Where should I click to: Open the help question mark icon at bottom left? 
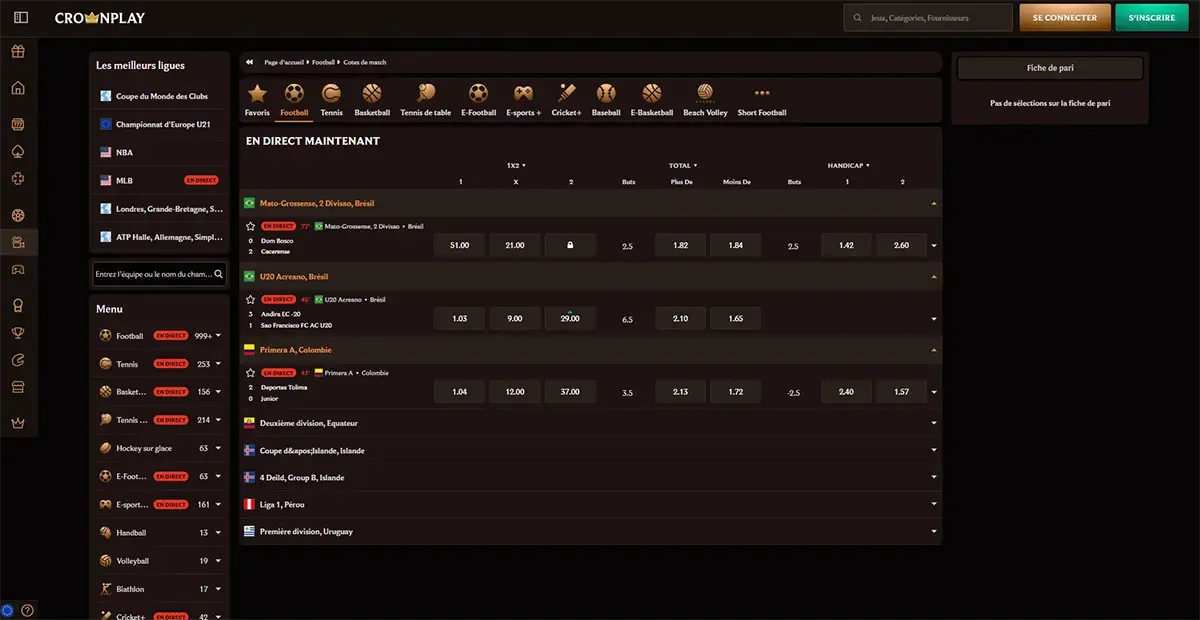[27, 610]
